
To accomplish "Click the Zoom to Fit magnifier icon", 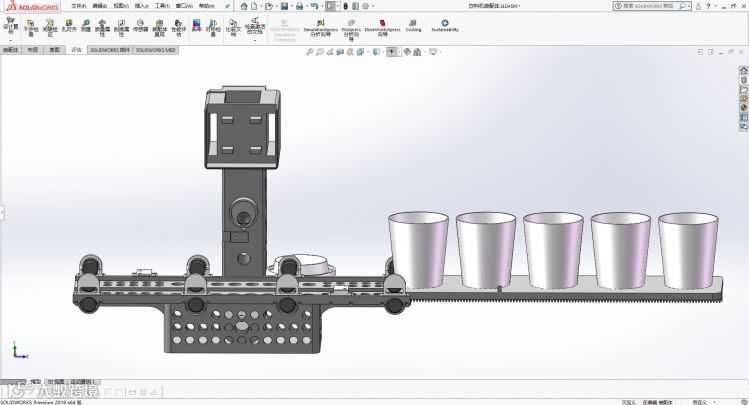I will tap(309, 52).
